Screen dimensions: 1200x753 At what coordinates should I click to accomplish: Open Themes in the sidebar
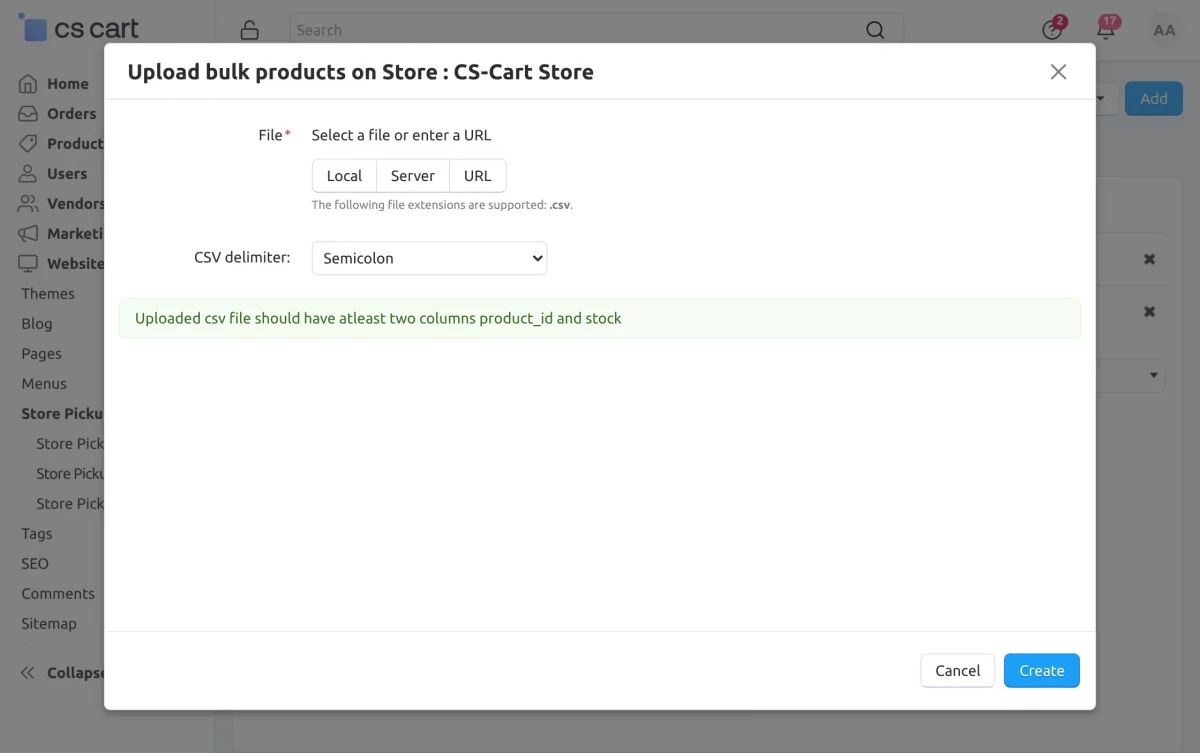click(48, 294)
